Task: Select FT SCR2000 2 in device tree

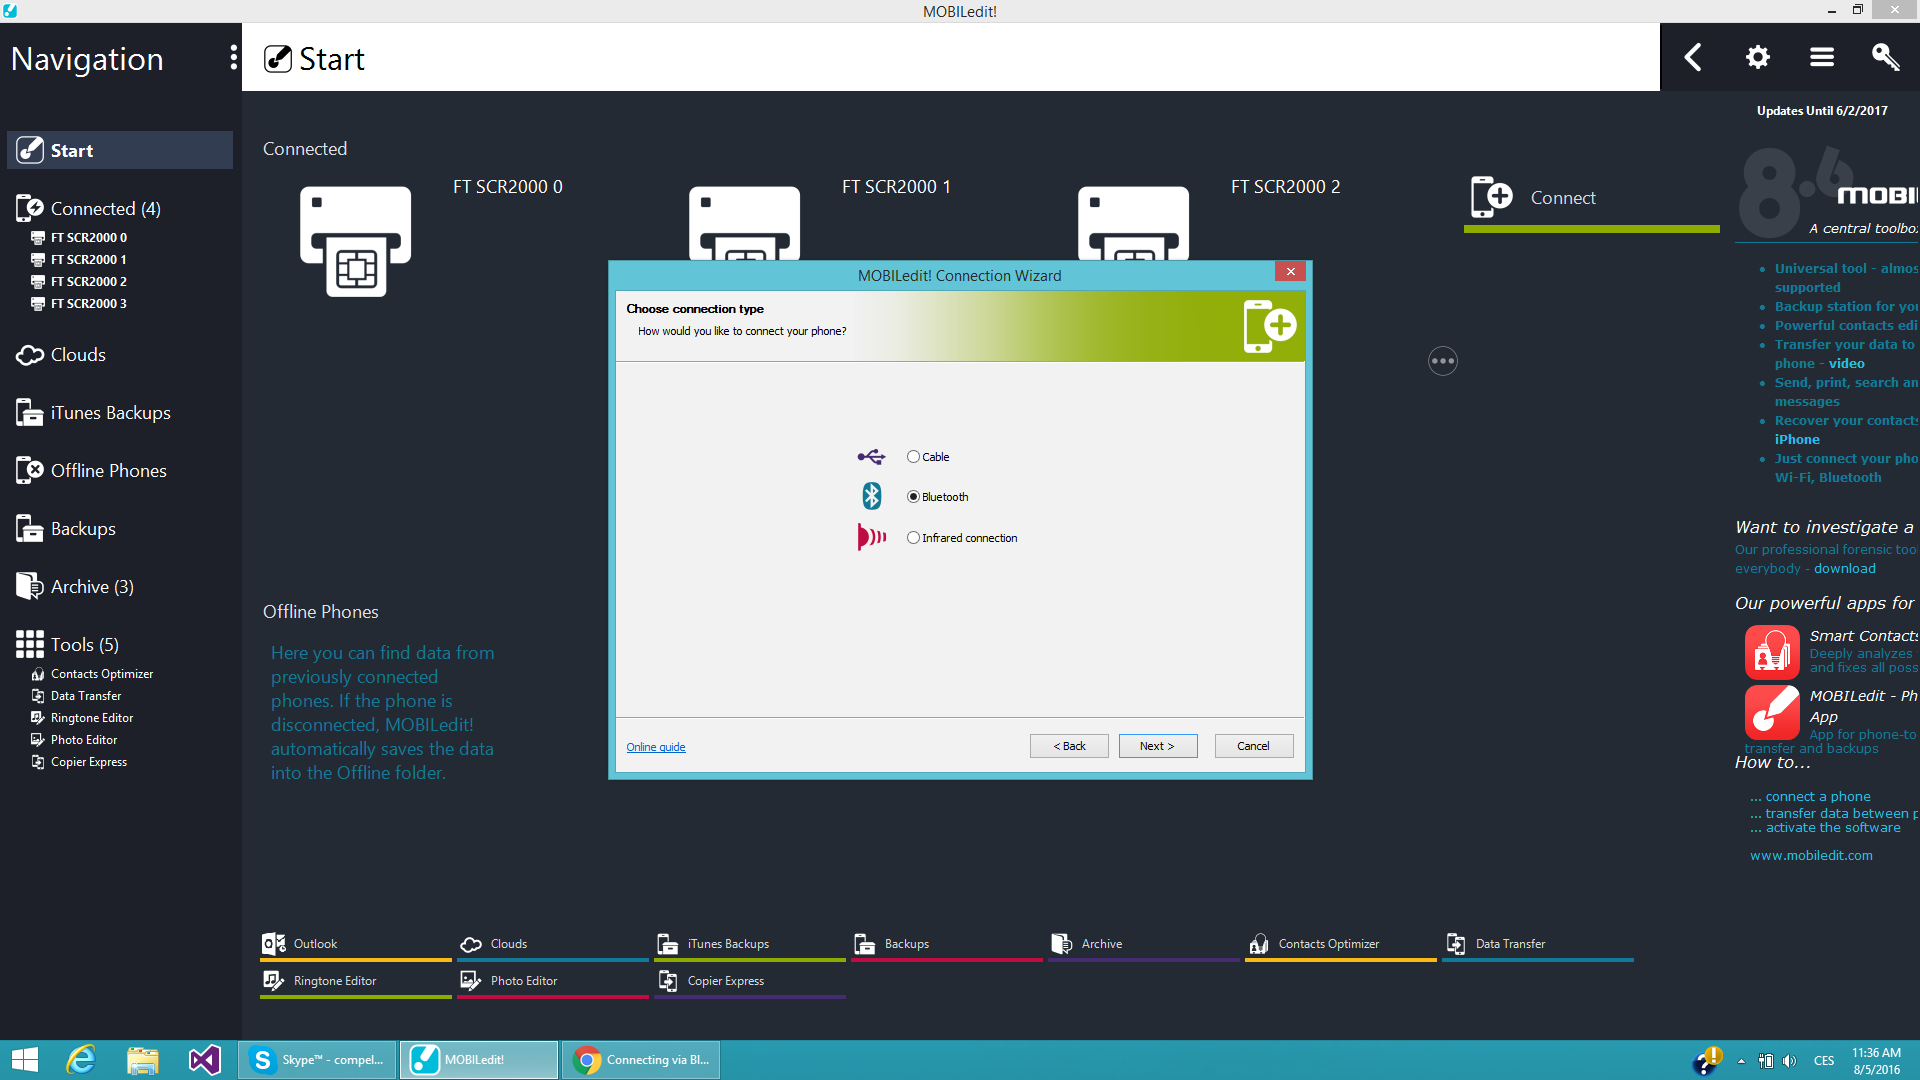Action: 88,282
